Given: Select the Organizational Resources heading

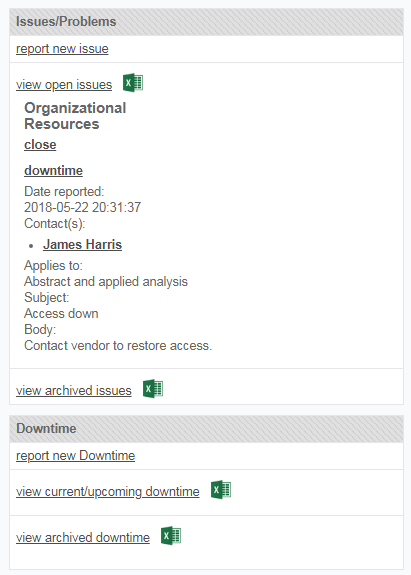Looking at the screenshot, I should point(75,116).
